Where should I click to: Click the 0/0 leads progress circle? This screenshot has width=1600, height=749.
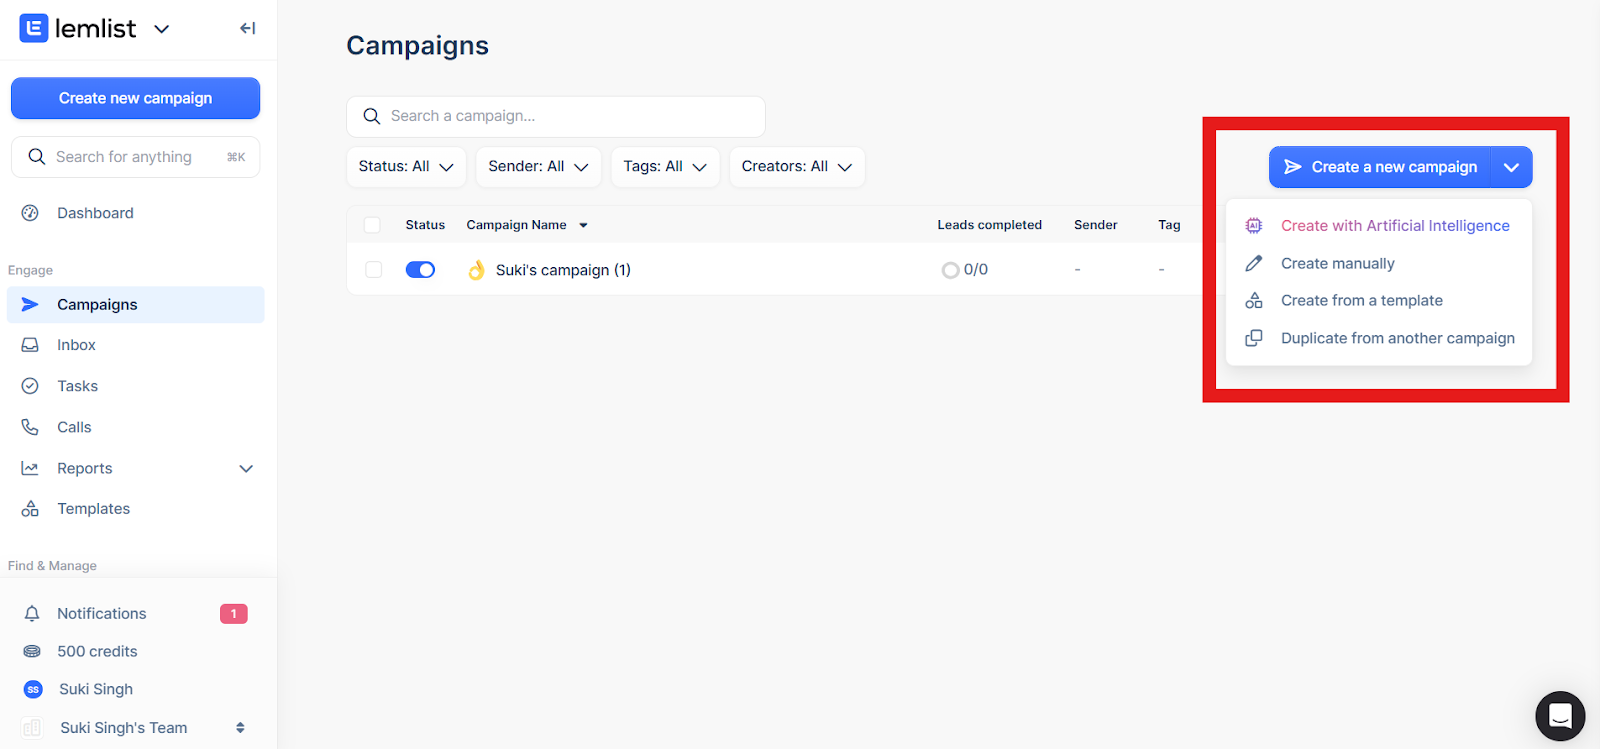coord(950,270)
